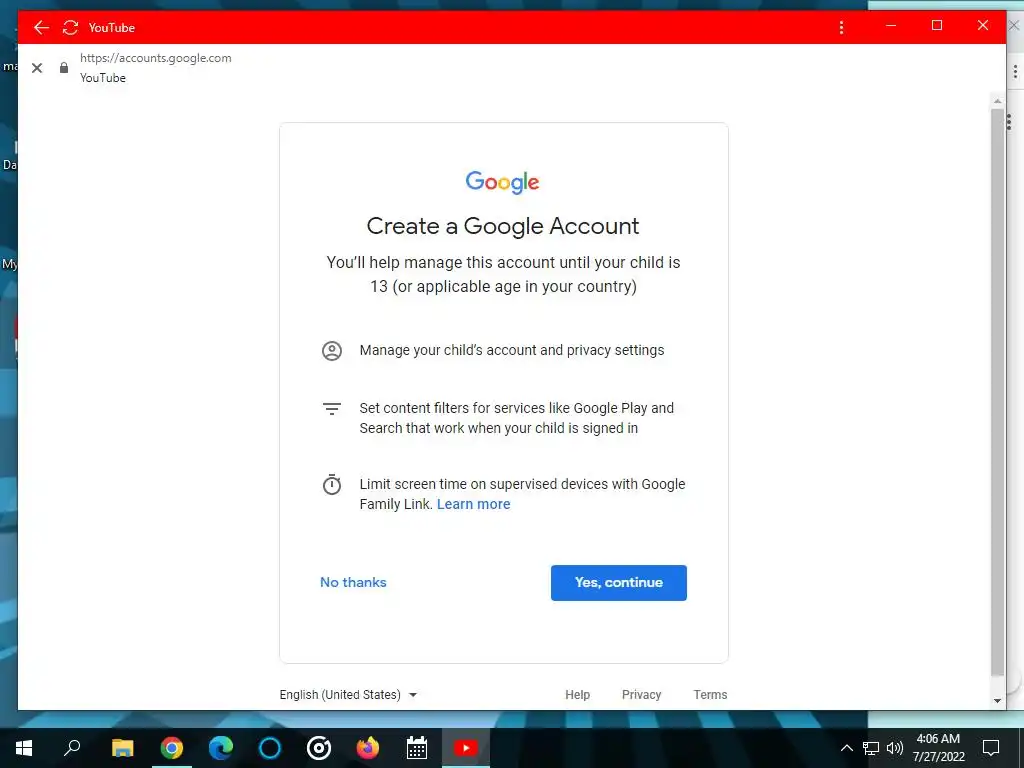
Task: Open taskbar search magnifier
Action: 72,748
